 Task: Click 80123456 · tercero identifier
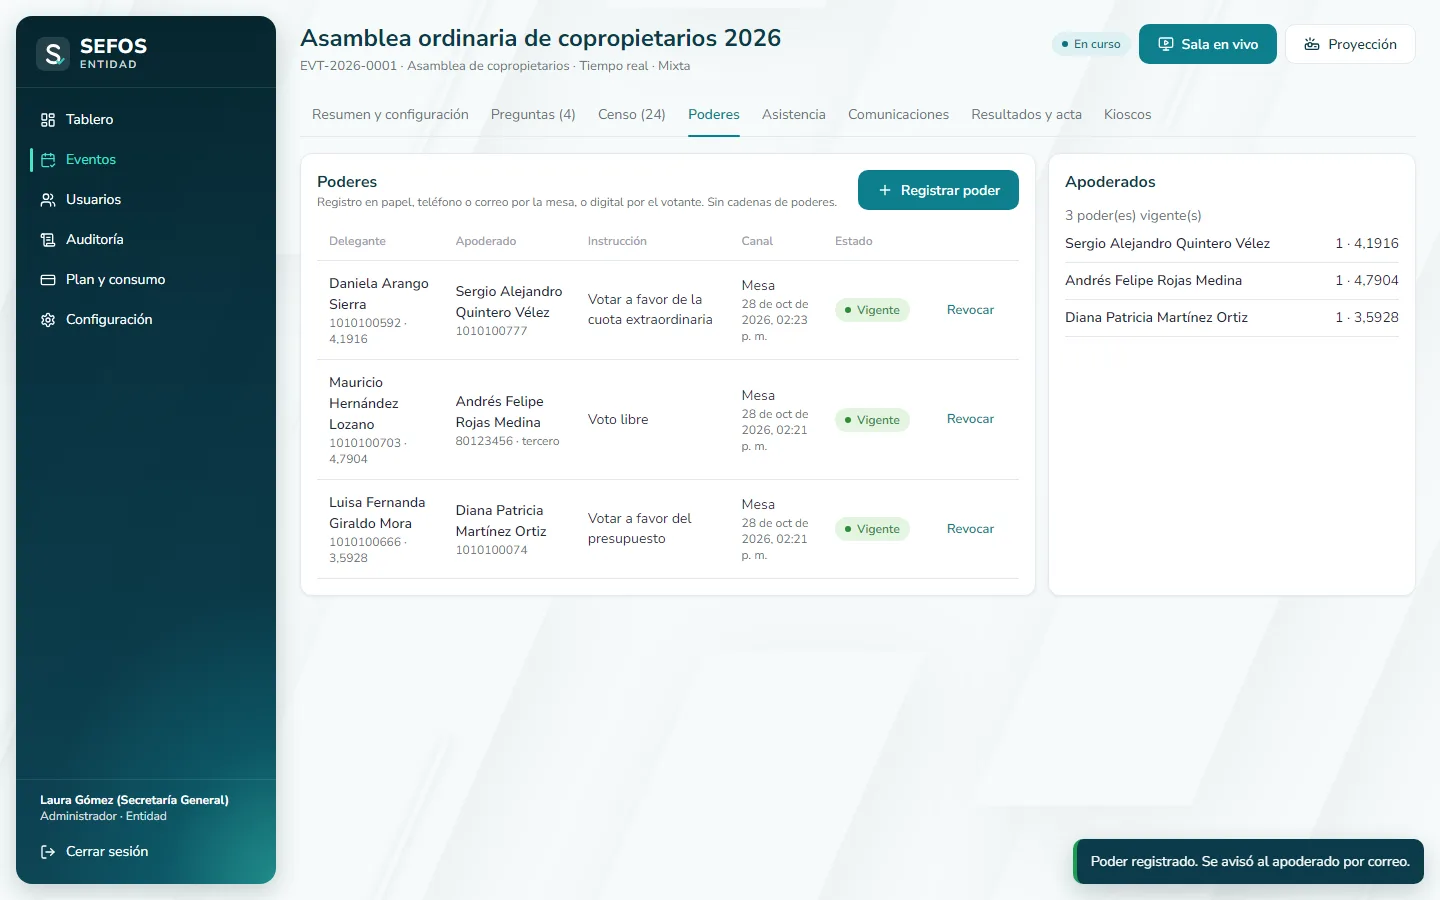507,441
